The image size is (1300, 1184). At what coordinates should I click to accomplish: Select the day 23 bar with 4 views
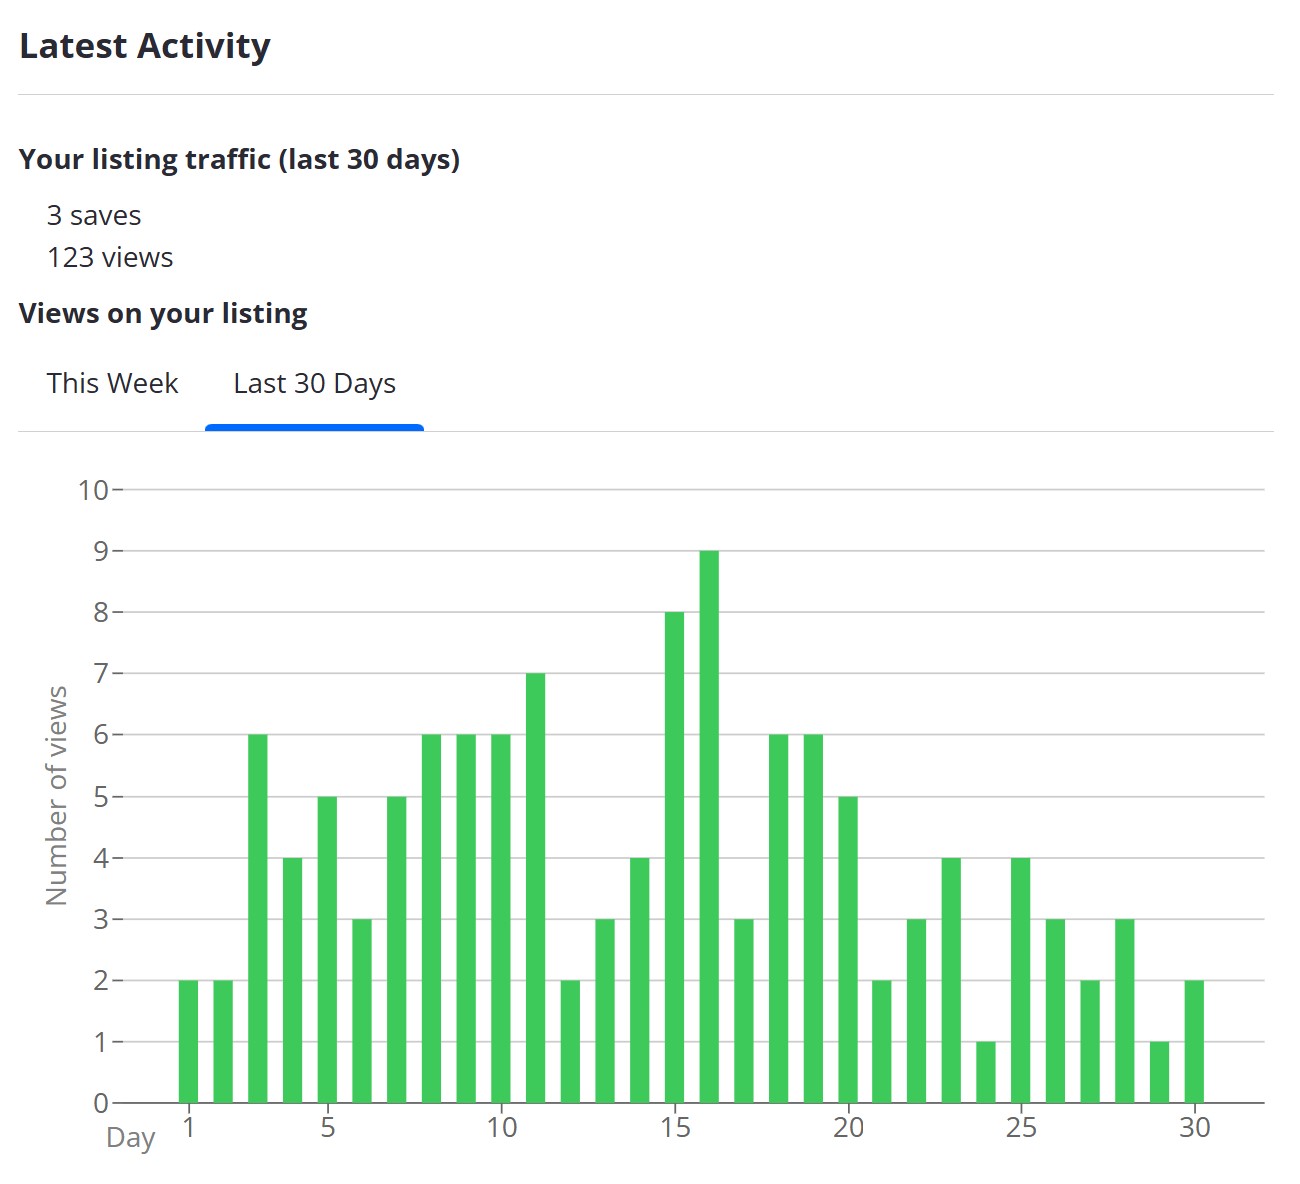point(951,980)
